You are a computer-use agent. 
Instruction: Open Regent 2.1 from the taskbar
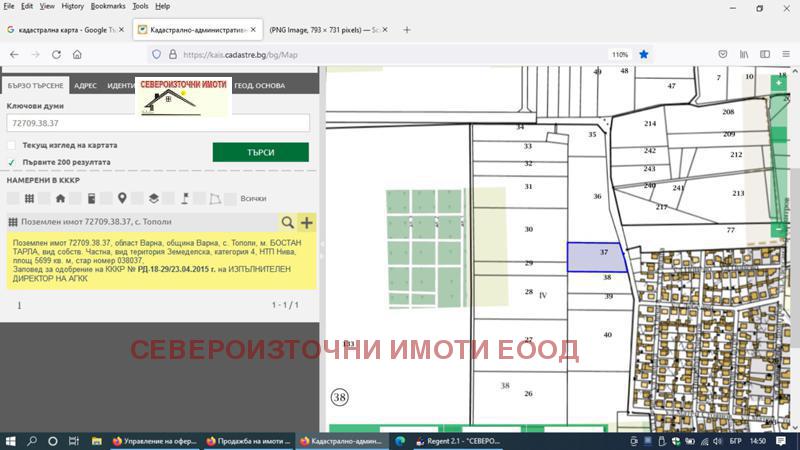462,440
